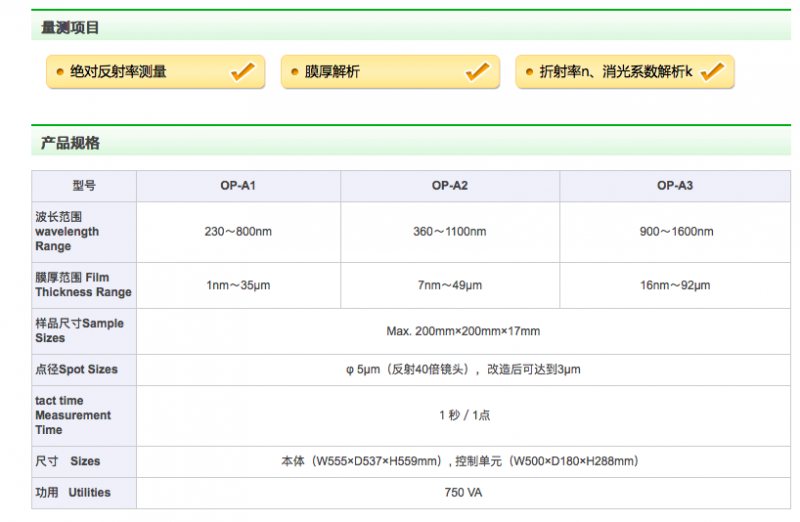Image resolution: width=800 pixels, height=522 pixels.
Task: Click the OP-A2 column header
Action: click(x=450, y=186)
